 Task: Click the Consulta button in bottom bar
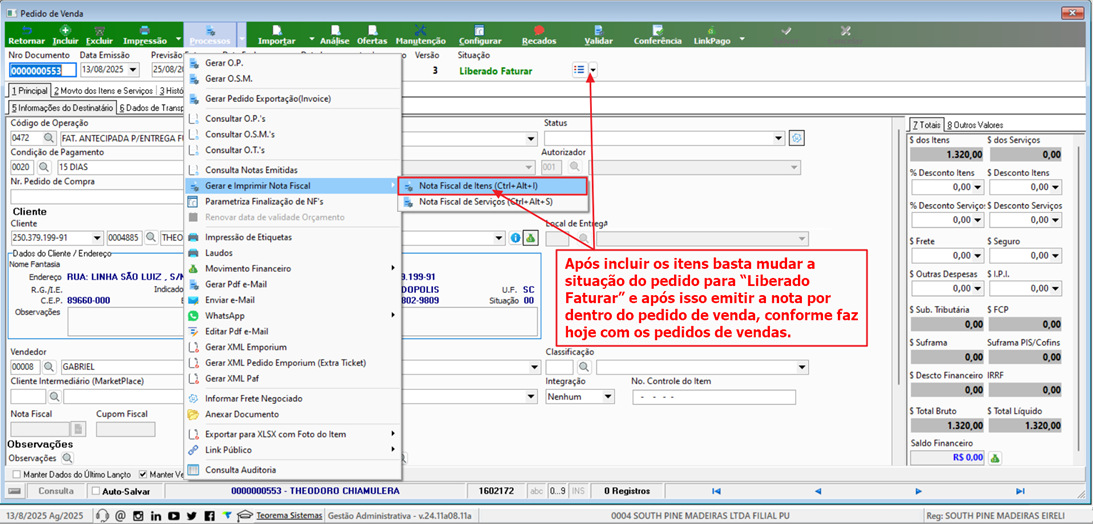click(x=56, y=491)
